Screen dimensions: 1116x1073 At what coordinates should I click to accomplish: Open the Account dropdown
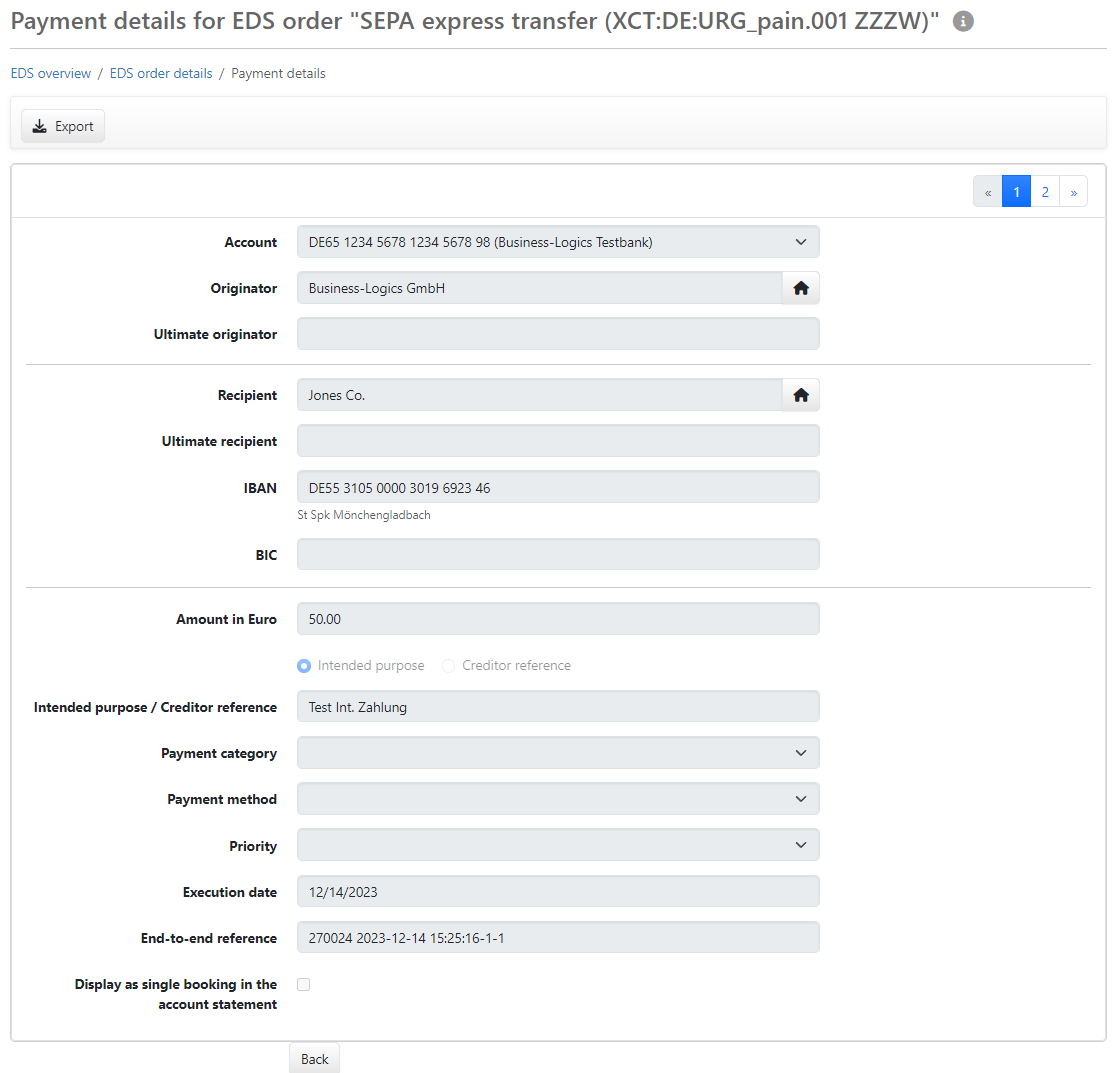(558, 242)
